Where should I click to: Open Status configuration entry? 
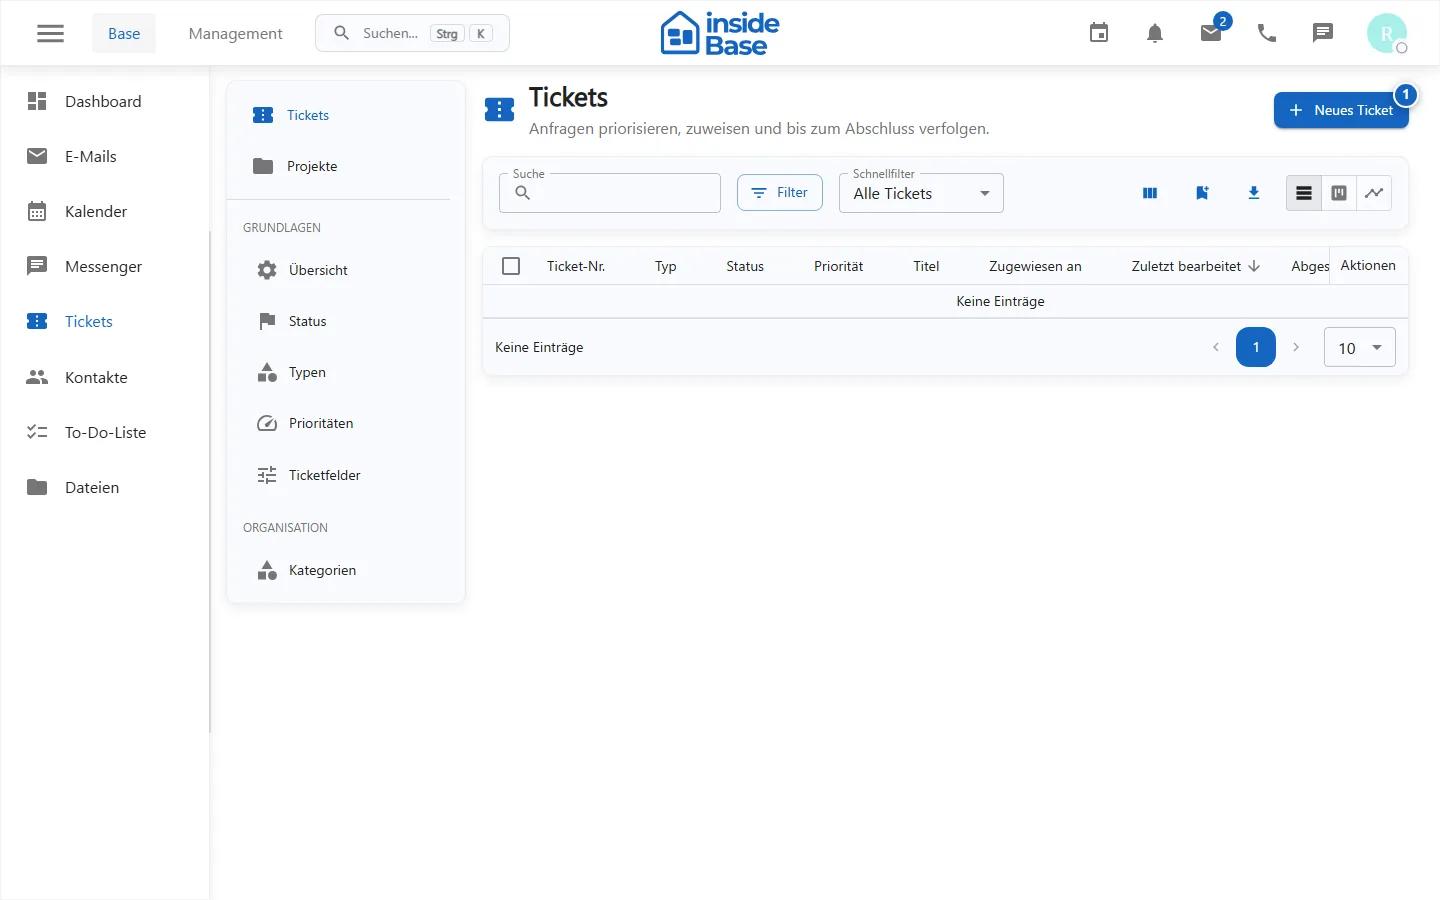(346, 321)
